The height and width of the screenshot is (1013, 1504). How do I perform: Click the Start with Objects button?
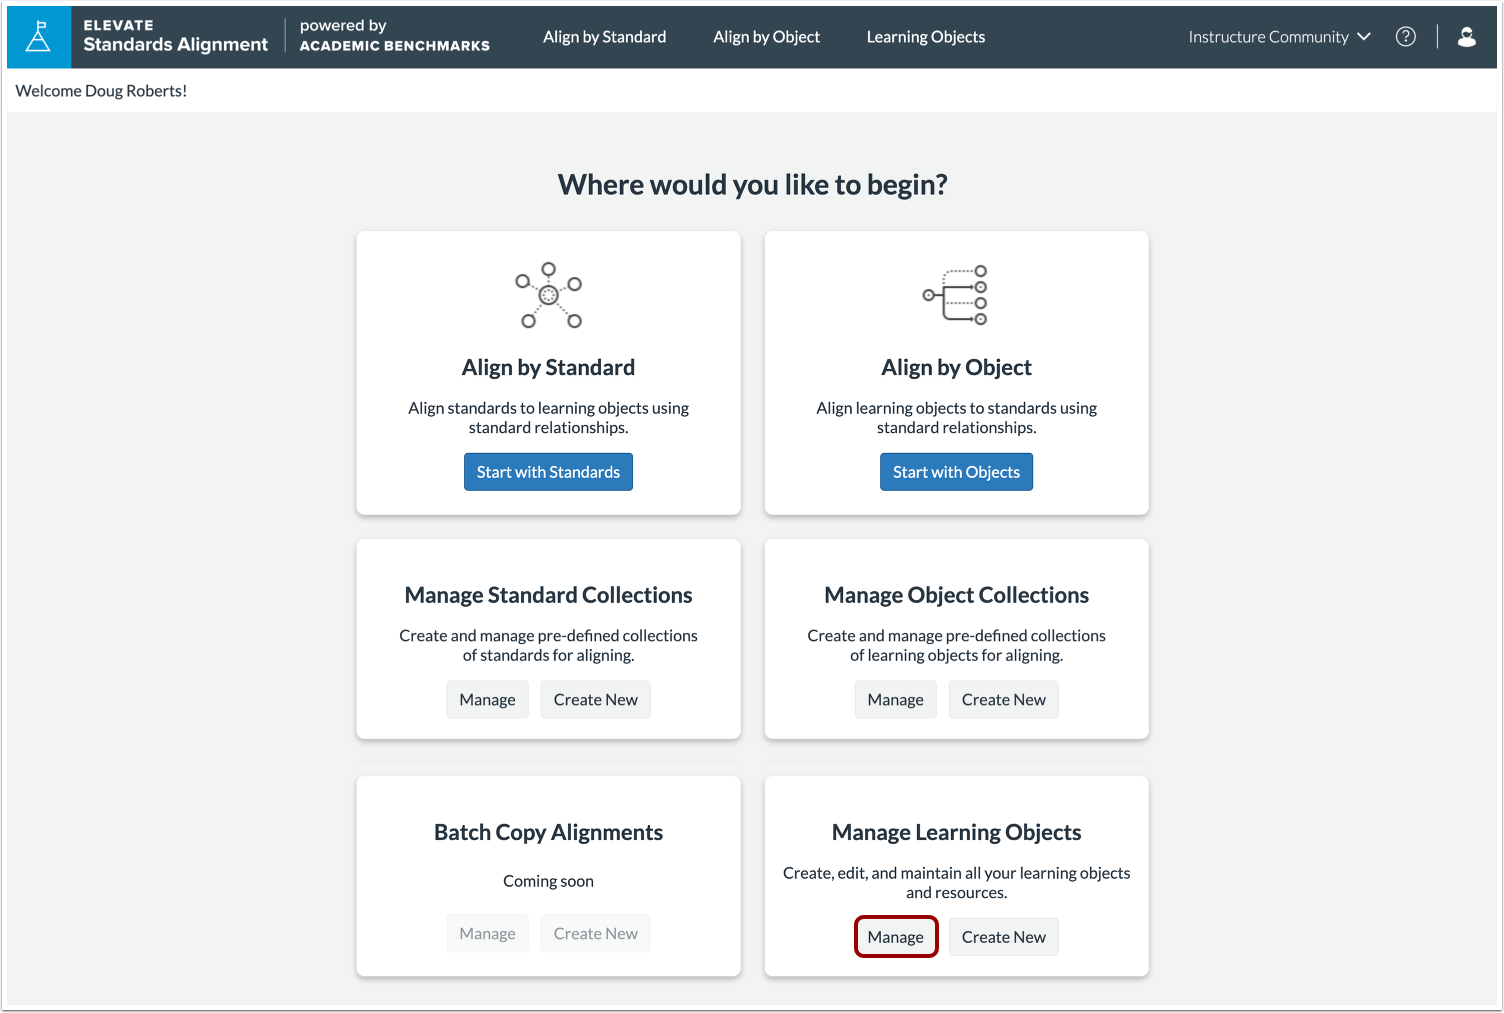point(956,471)
